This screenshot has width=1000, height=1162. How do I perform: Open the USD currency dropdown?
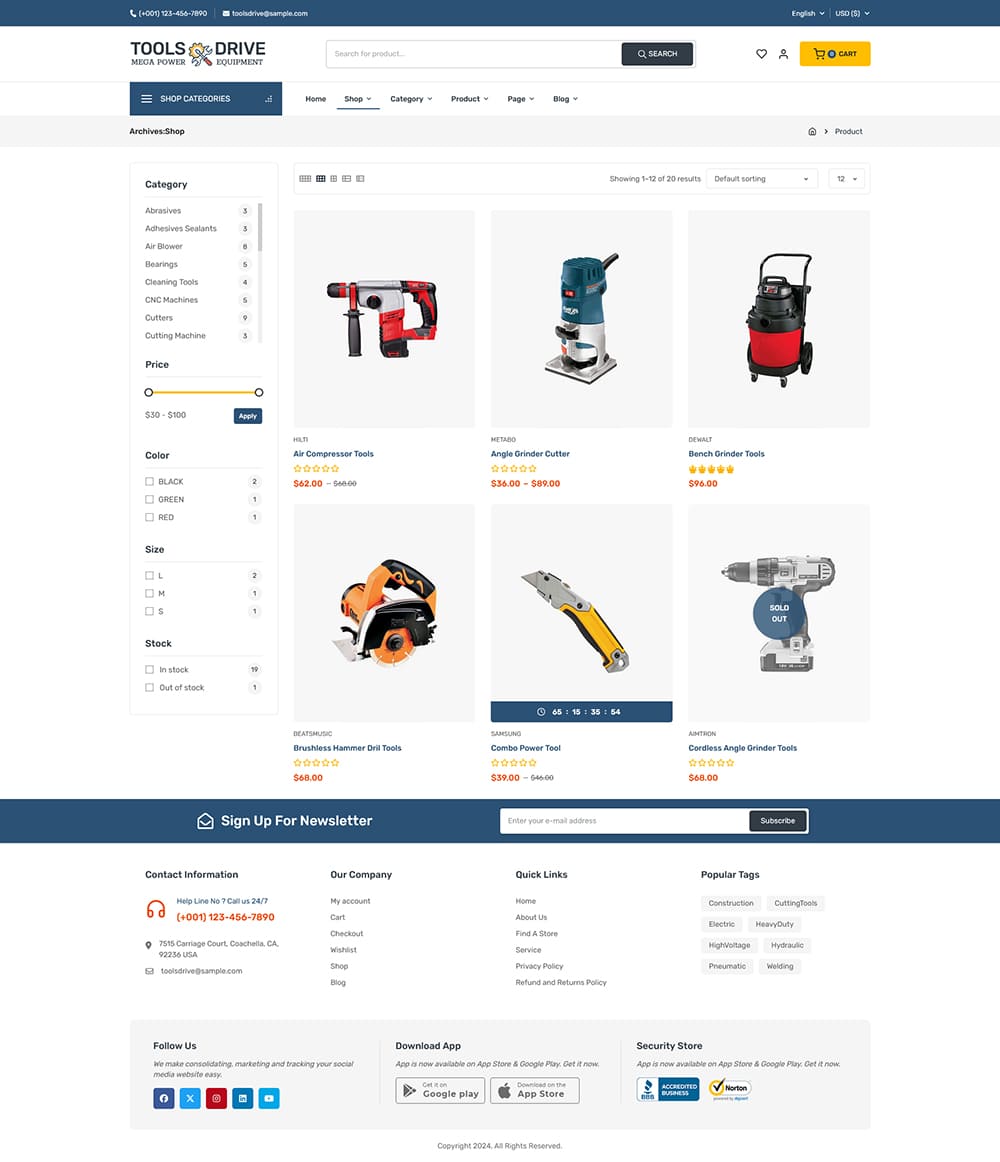pos(852,14)
